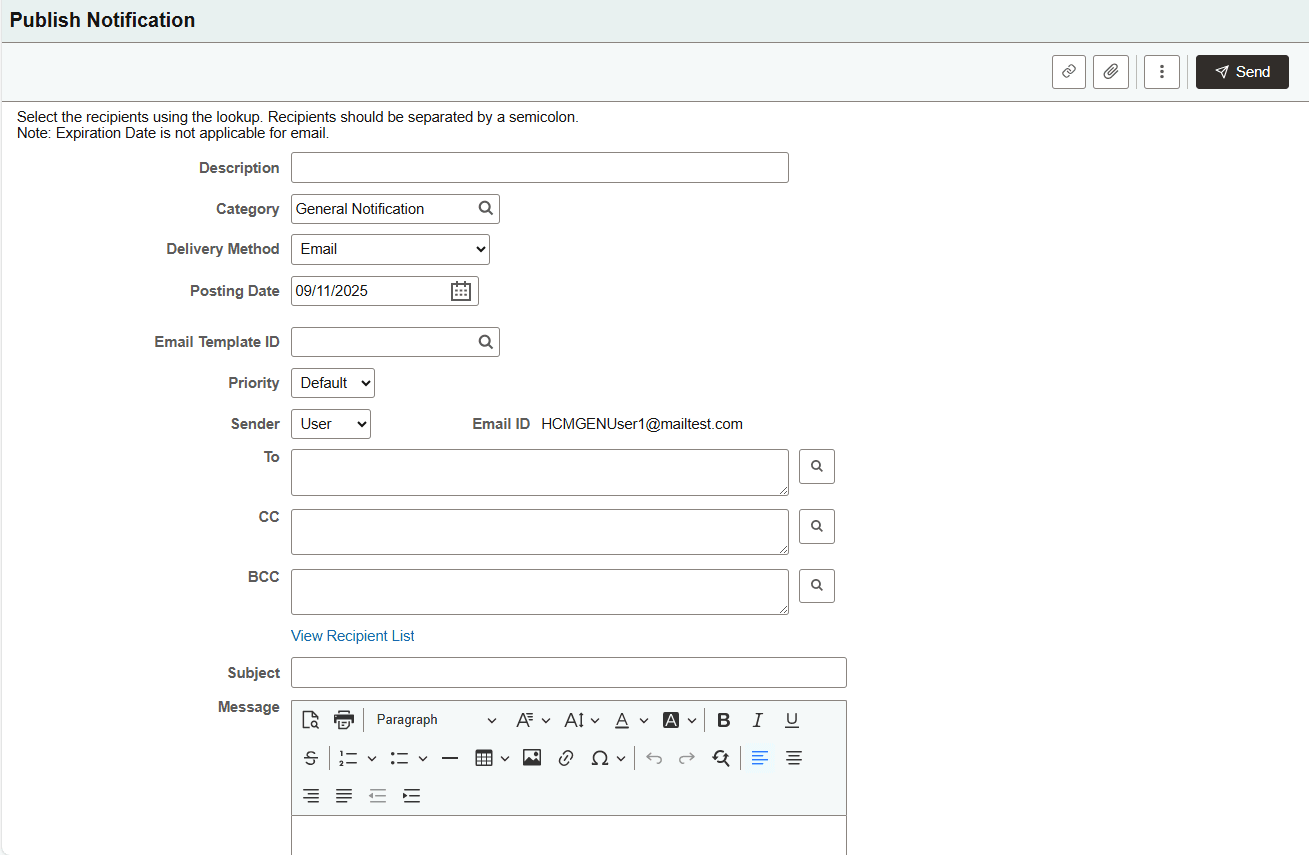This screenshot has height=855, width=1309.
Task: Open the Posting Date calendar picker
Action: pyautogui.click(x=460, y=290)
